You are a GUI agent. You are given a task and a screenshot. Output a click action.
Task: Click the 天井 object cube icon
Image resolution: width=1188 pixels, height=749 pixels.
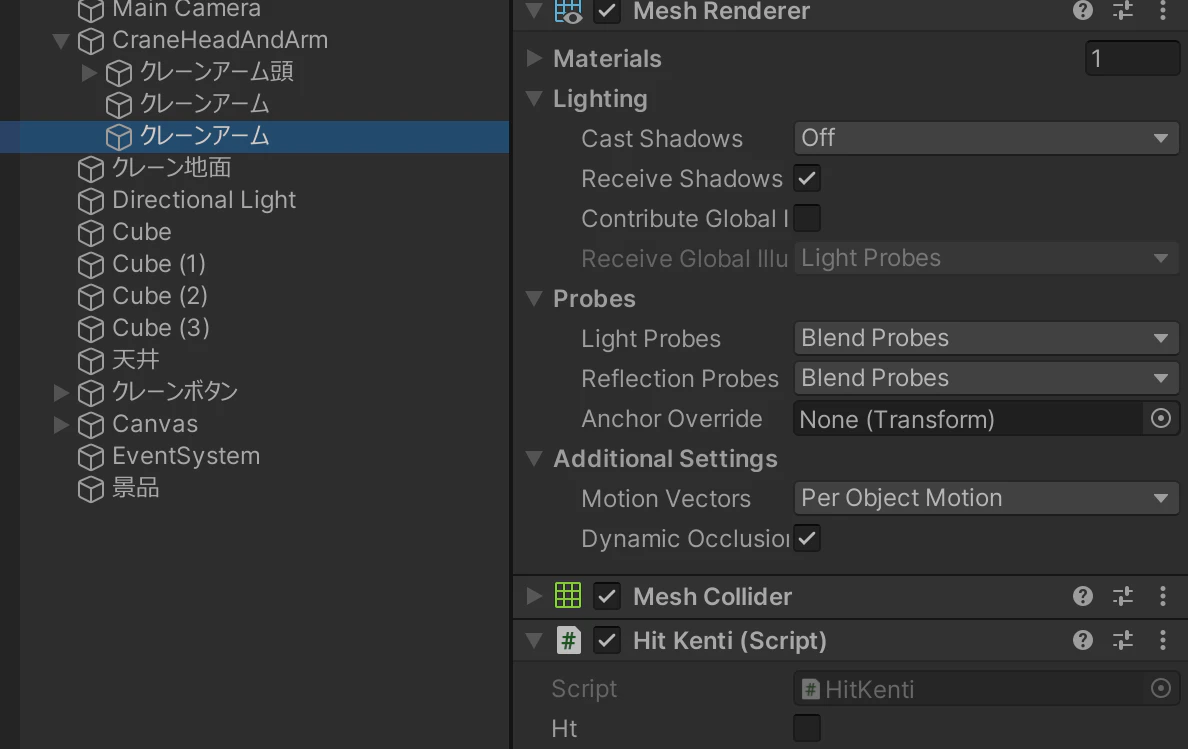tap(91, 360)
